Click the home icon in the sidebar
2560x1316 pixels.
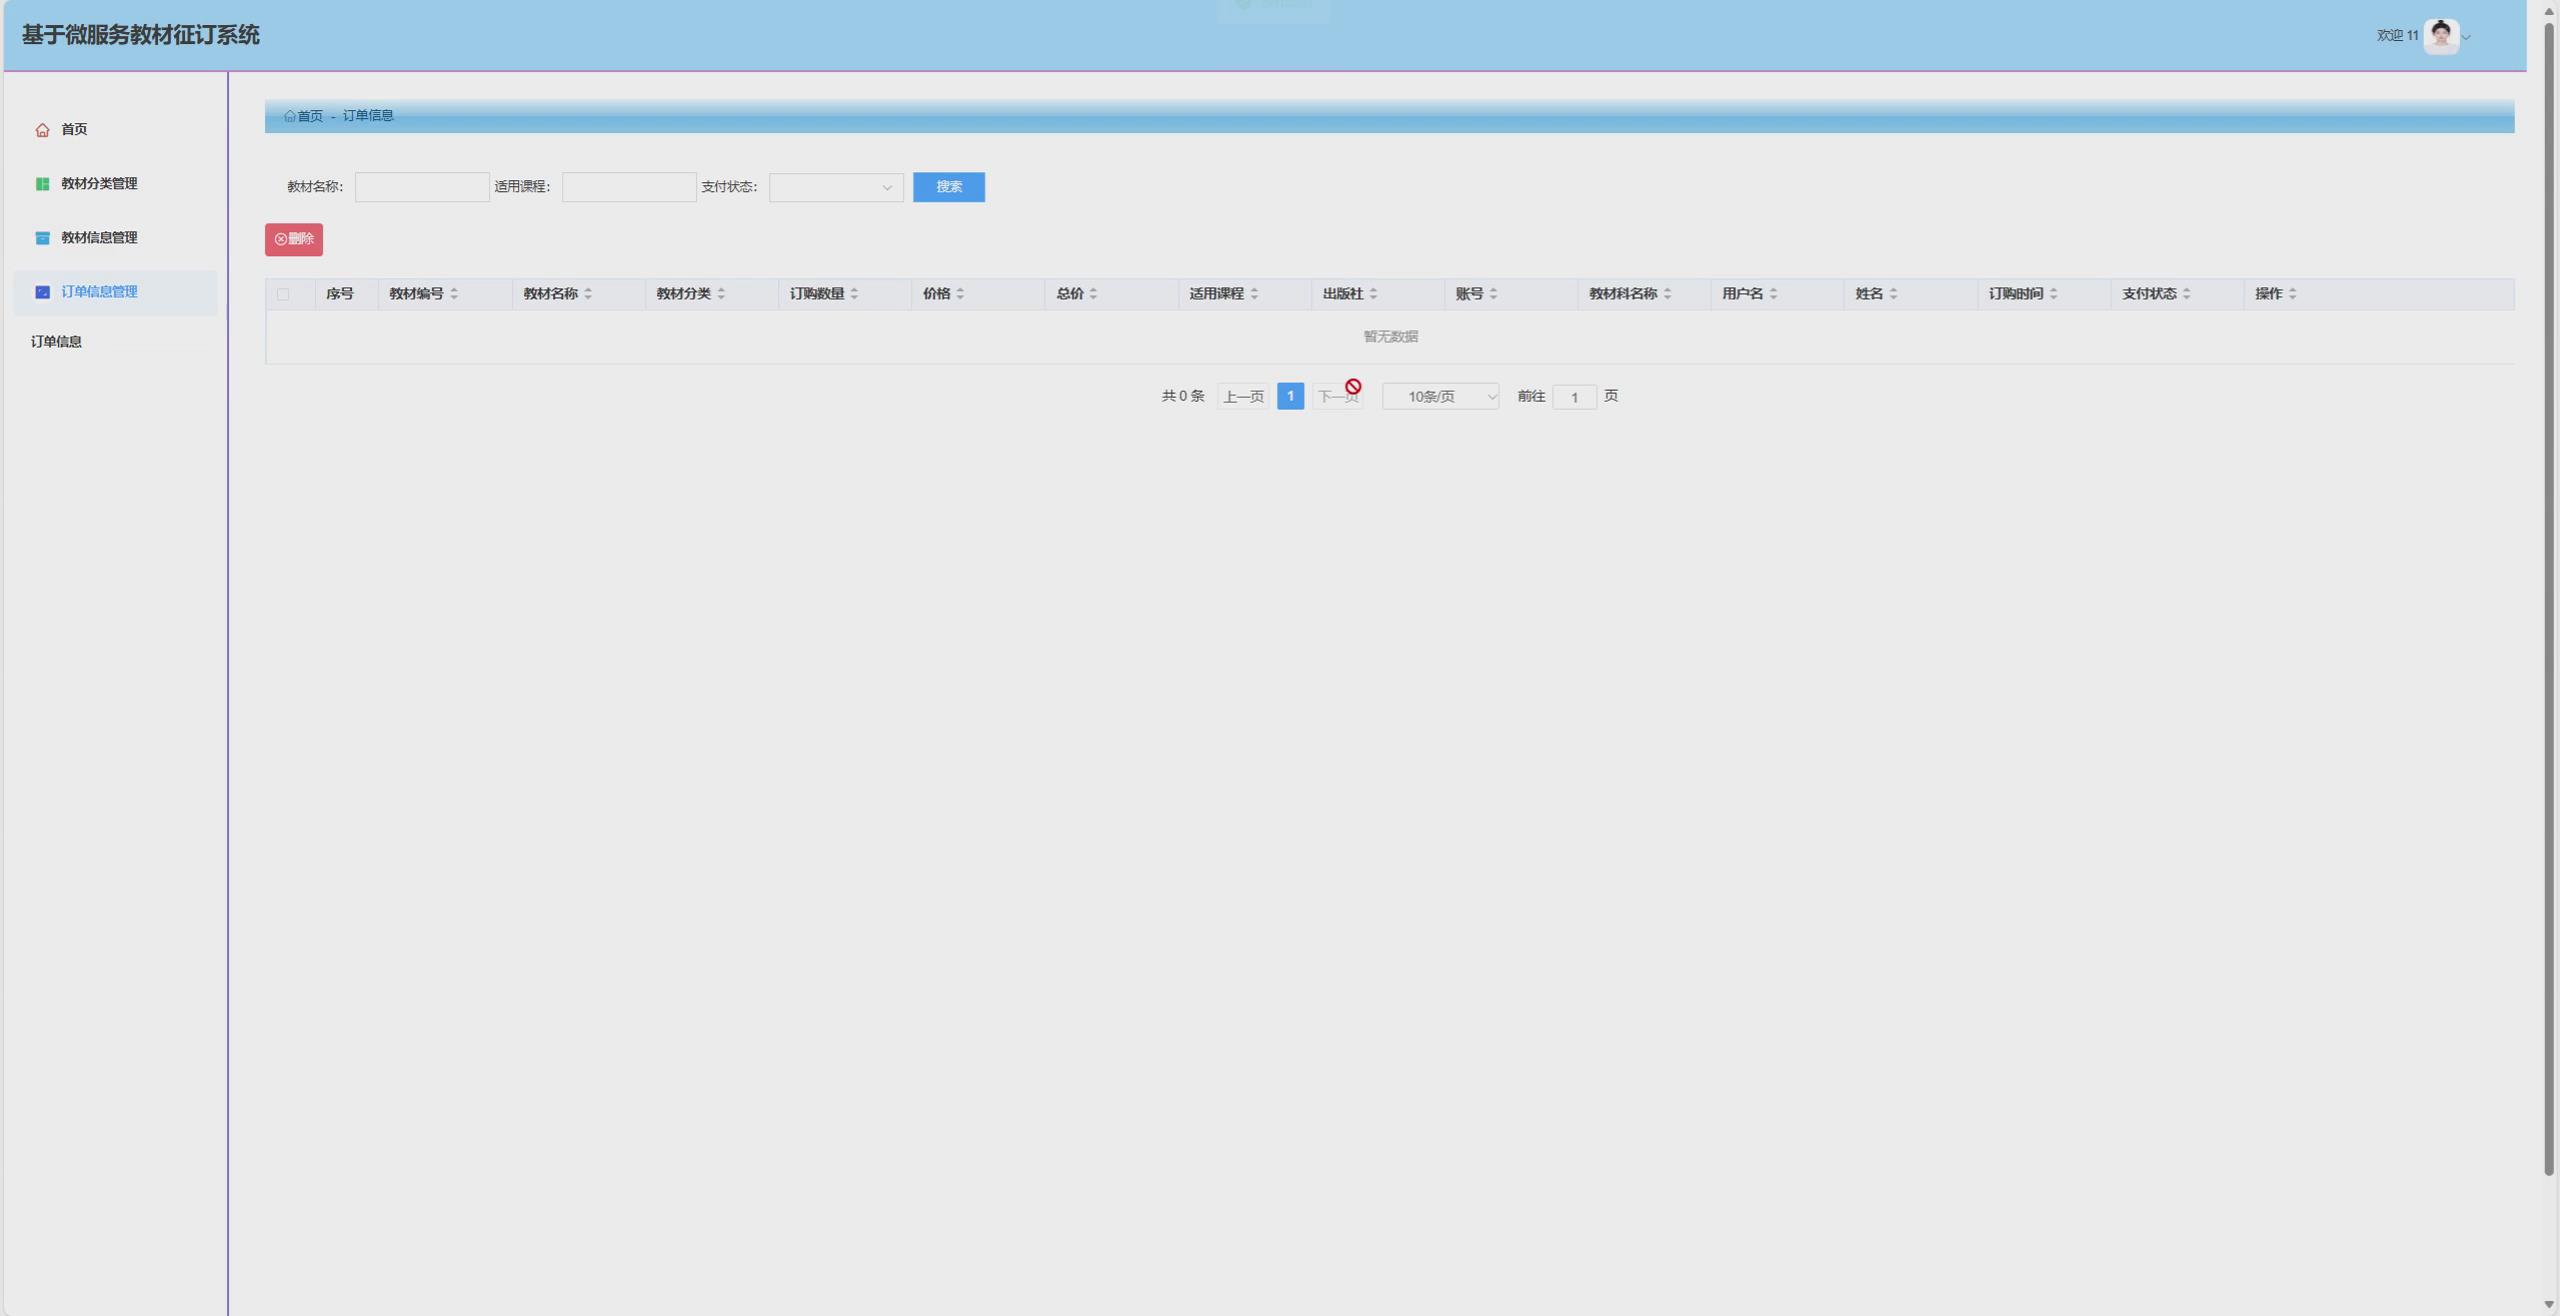click(x=42, y=130)
